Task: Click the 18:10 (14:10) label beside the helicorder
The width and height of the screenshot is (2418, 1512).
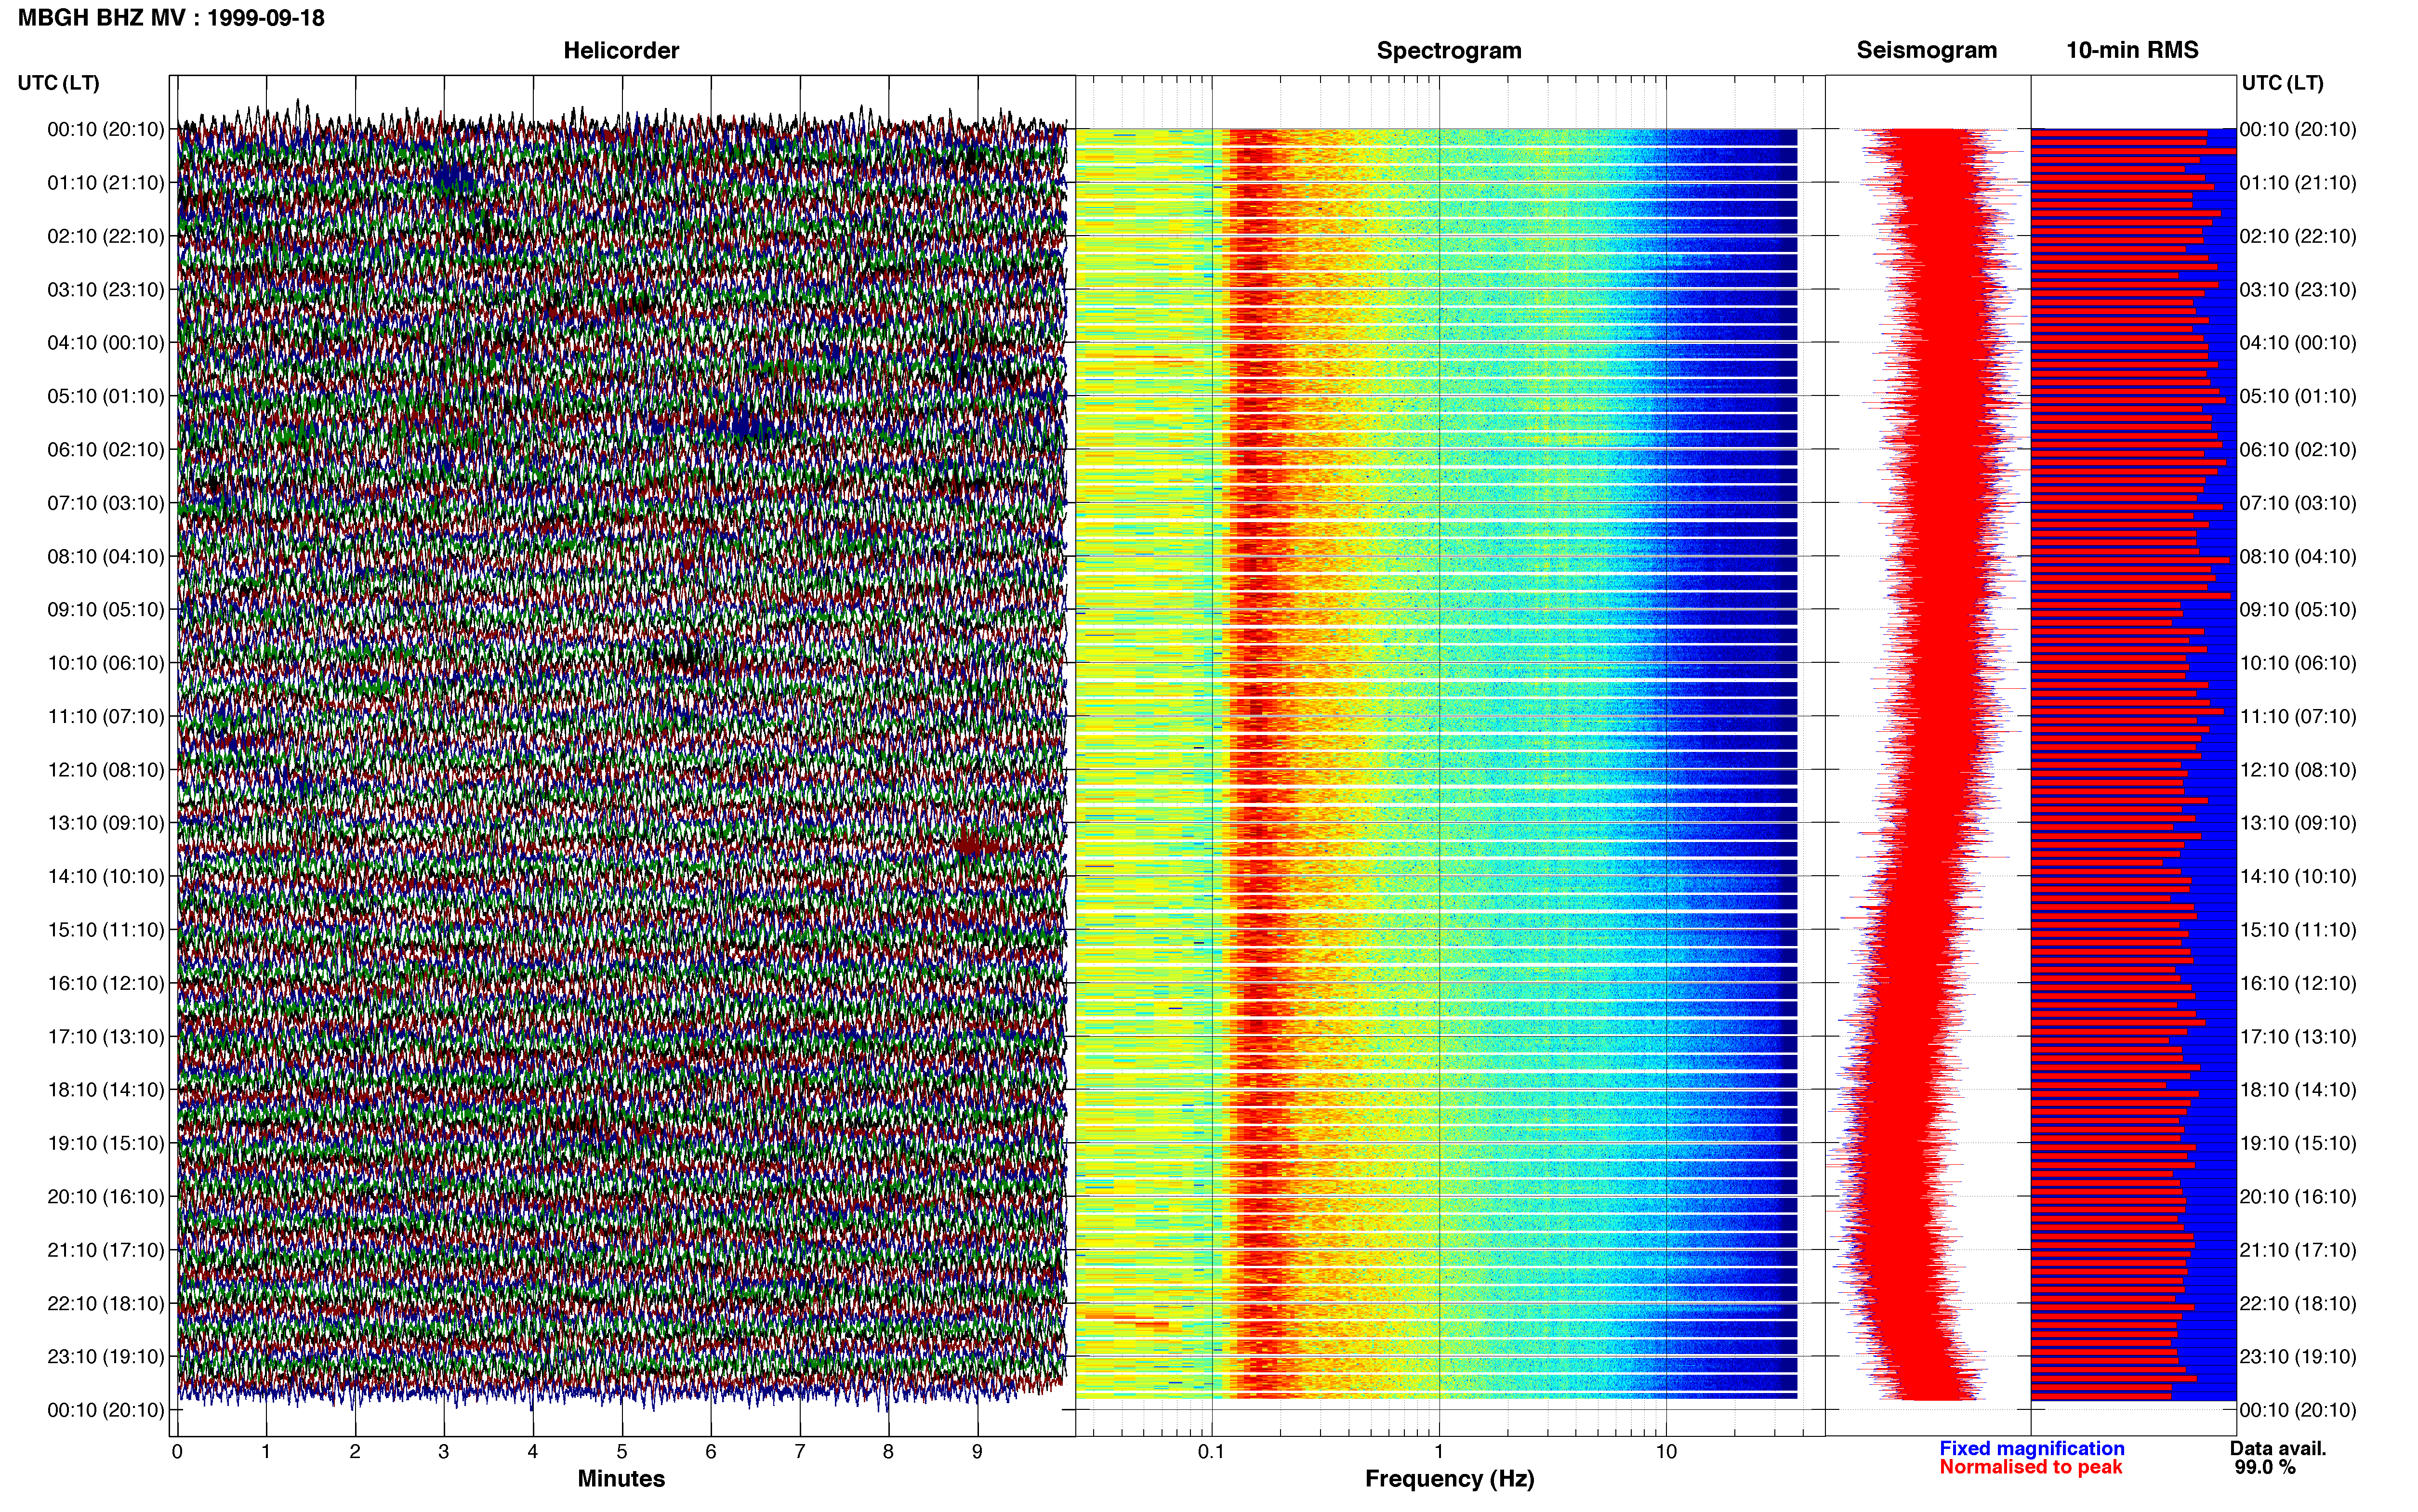Action: (106, 1090)
